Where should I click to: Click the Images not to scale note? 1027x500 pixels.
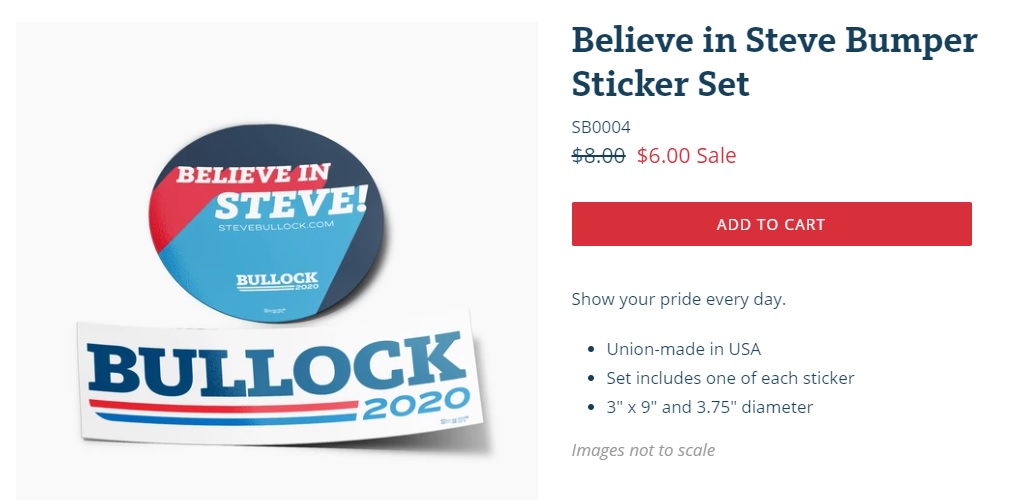(x=643, y=450)
